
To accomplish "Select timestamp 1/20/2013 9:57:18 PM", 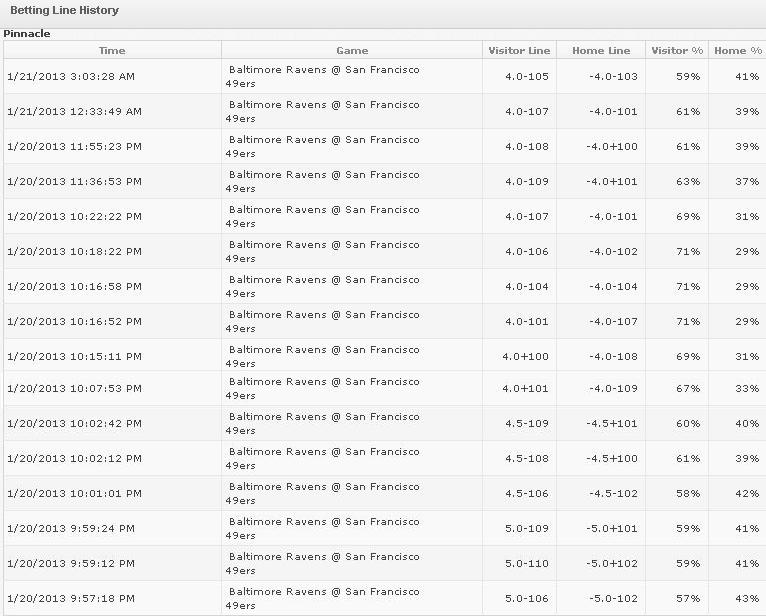I will click(71, 599).
